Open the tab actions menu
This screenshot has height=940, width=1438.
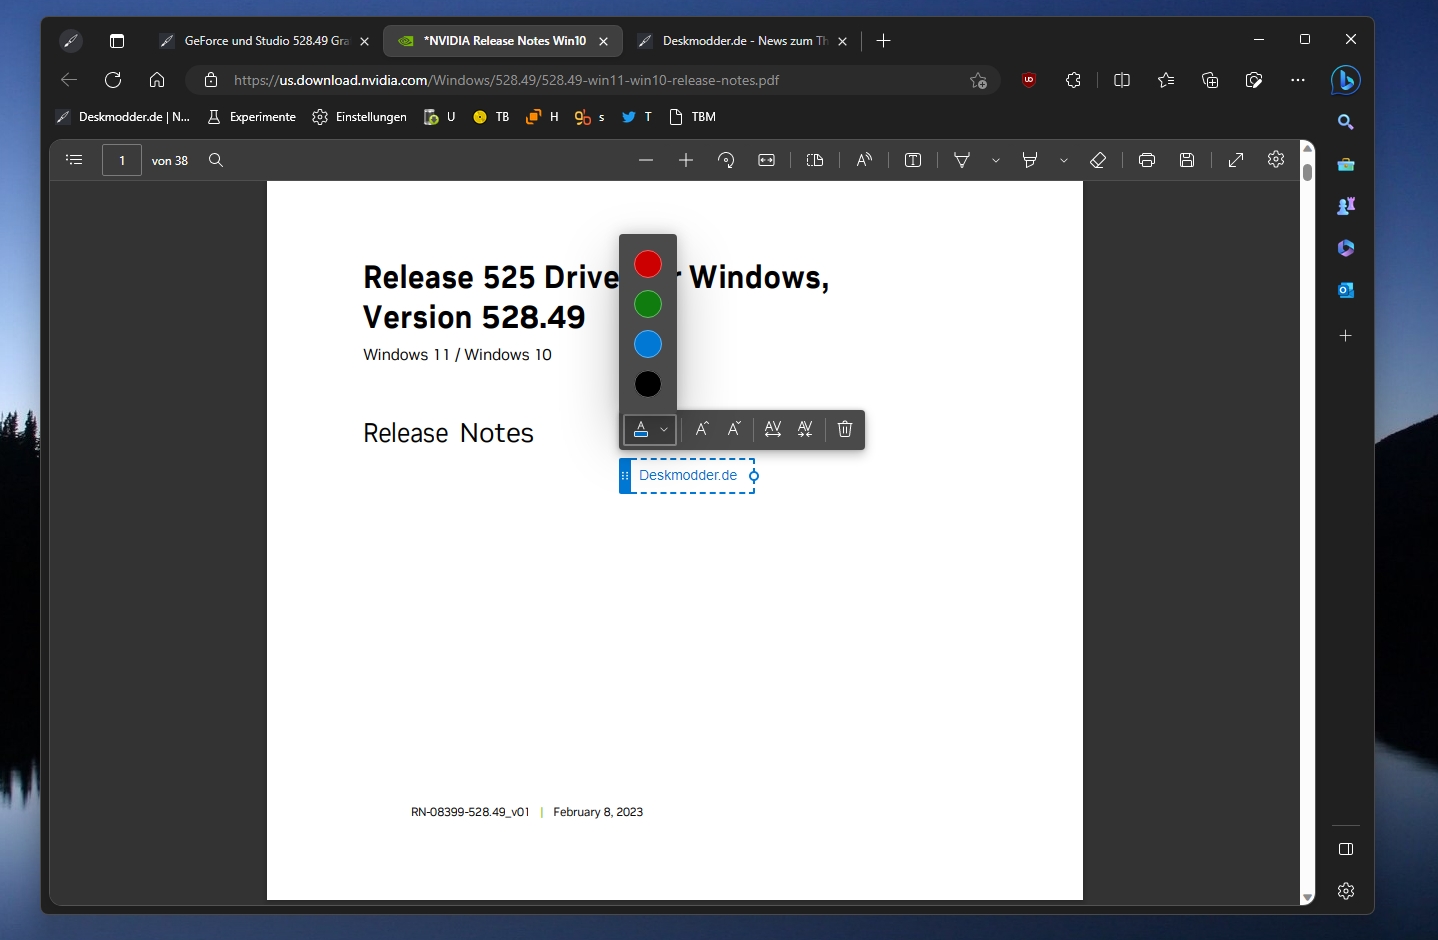[x=117, y=41]
